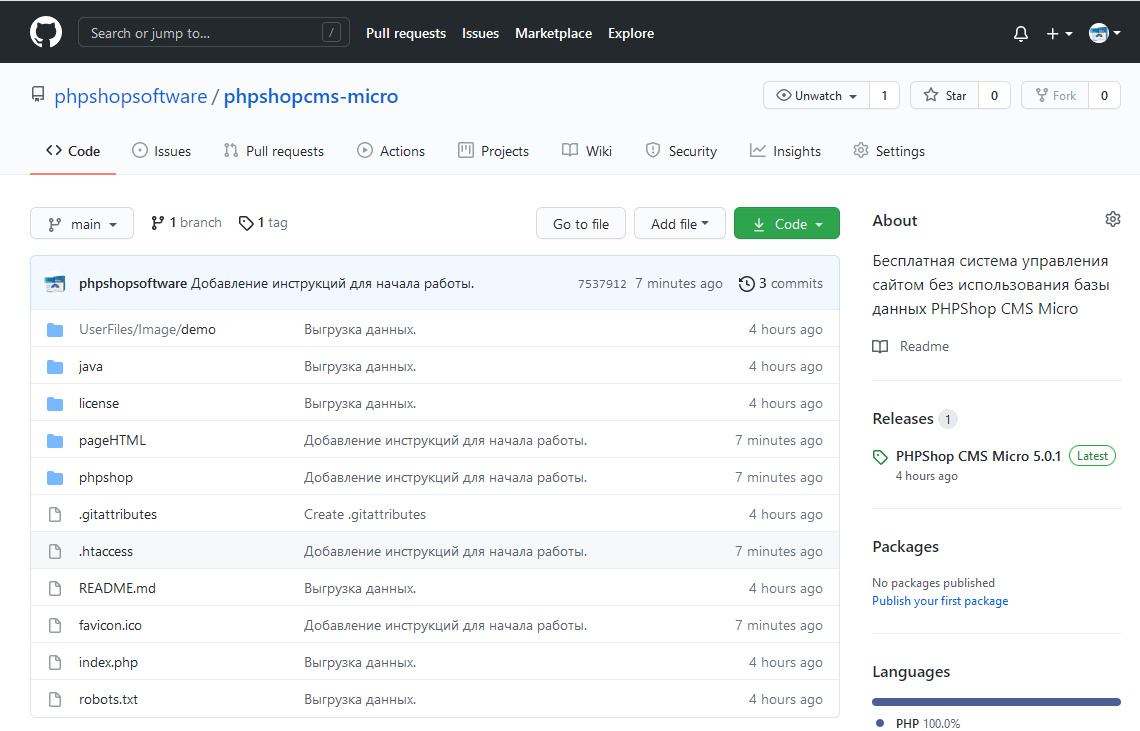Click the file icon next to robots.txt

[55, 700]
